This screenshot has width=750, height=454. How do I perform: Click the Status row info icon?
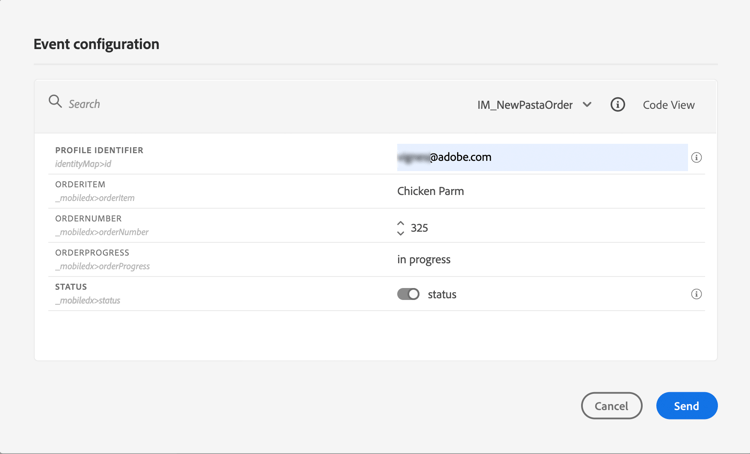[x=696, y=294]
